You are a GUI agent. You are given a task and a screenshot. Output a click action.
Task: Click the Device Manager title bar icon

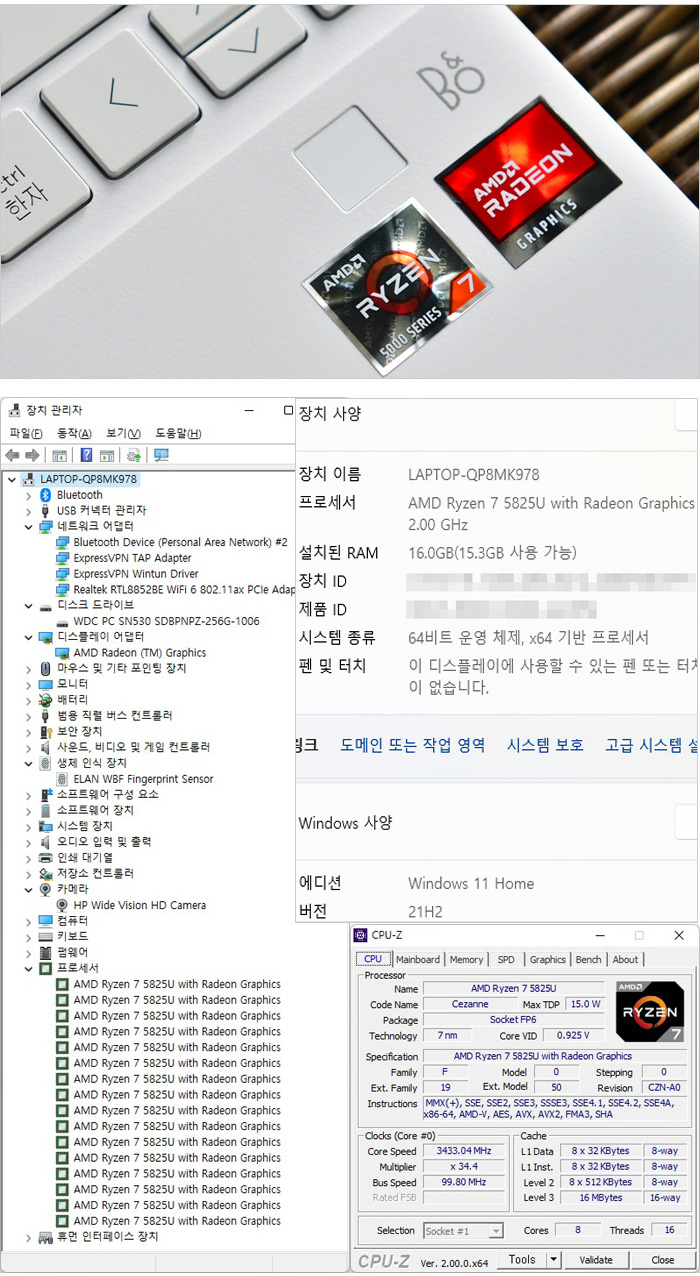[x=14, y=410]
